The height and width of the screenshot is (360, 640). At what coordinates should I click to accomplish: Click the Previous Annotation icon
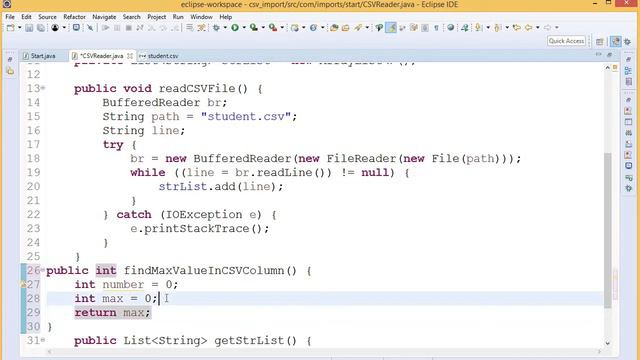click(498, 27)
